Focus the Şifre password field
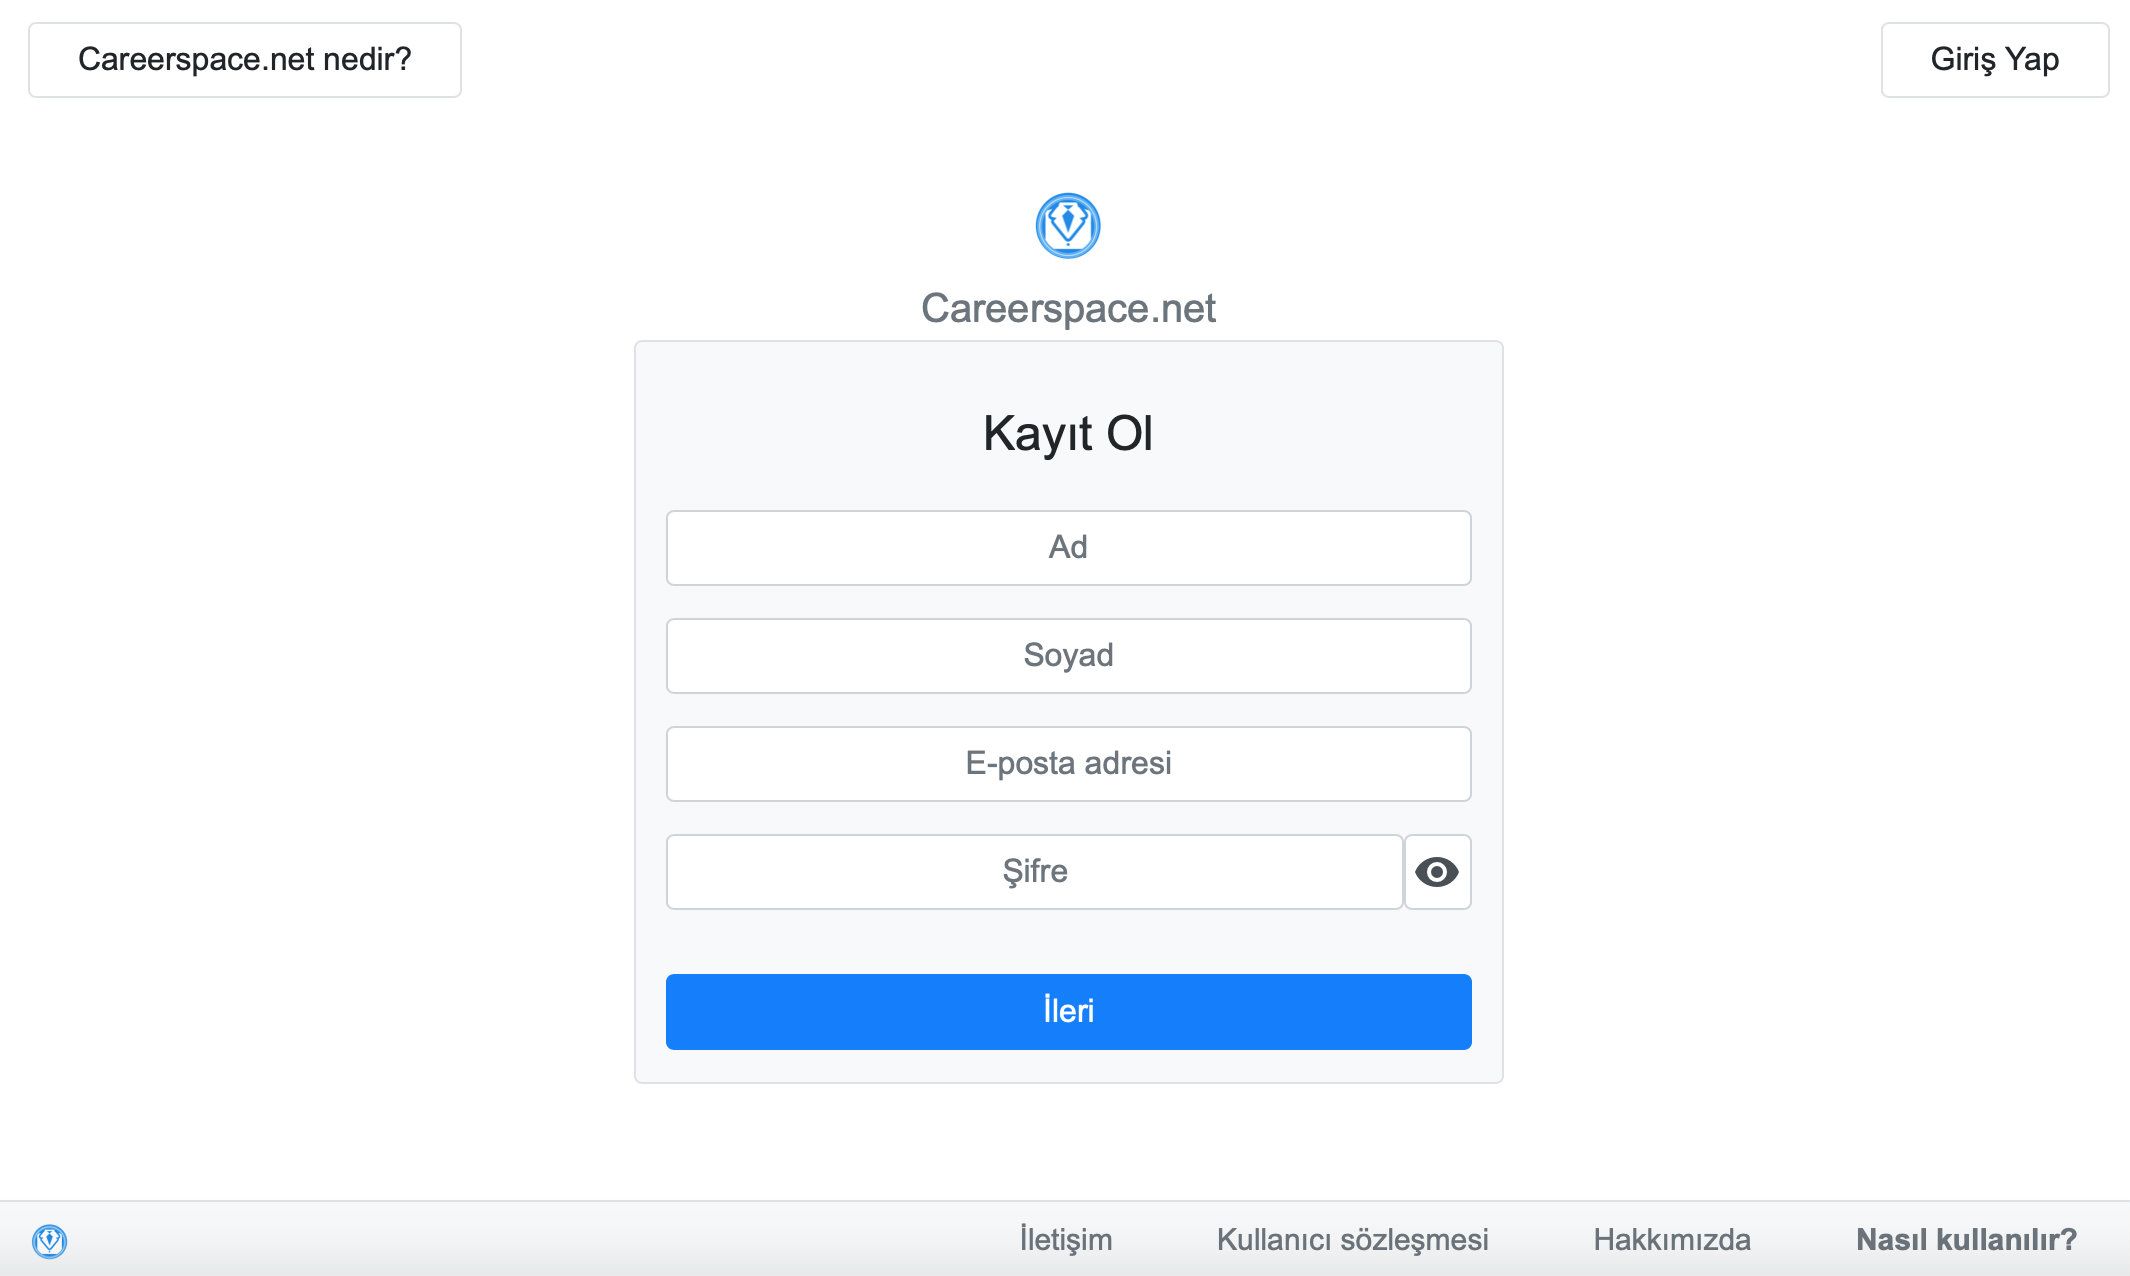Viewport: 2130px width, 1276px height. click(1035, 872)
